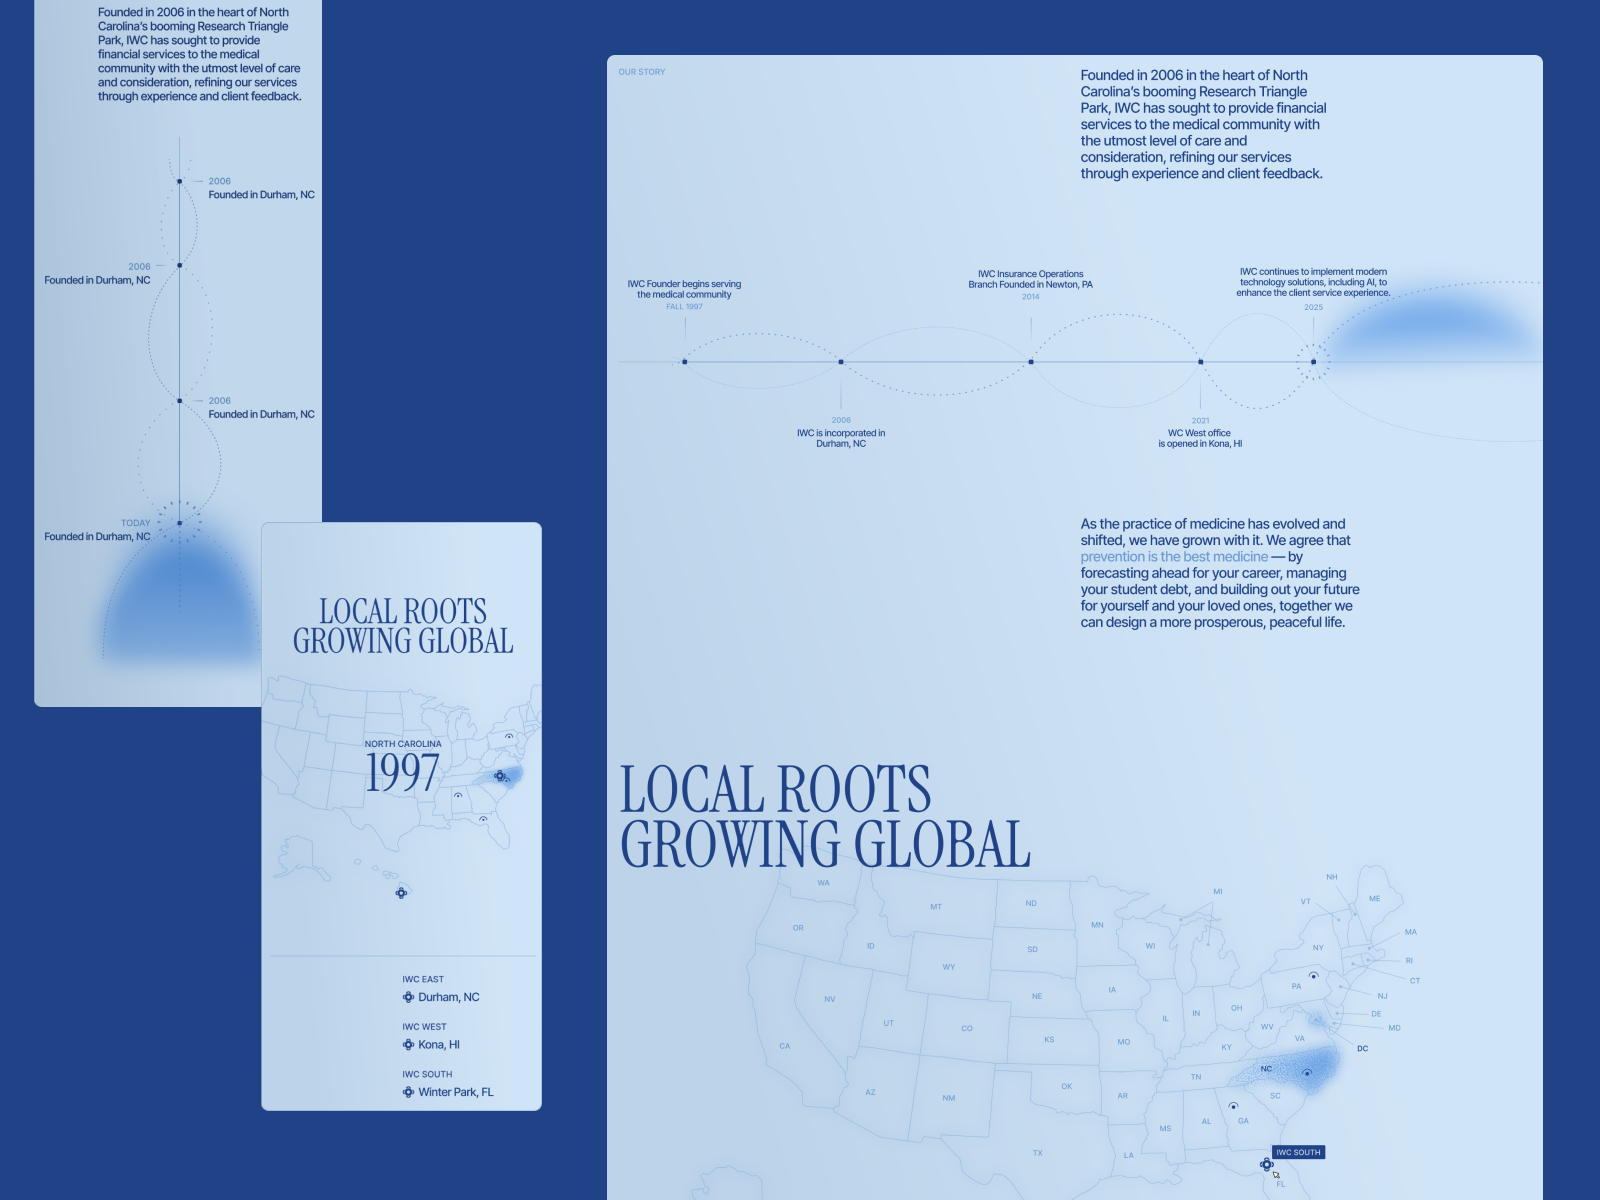
Task: Click the DC label on the map
Action: coord(1362,1049)
